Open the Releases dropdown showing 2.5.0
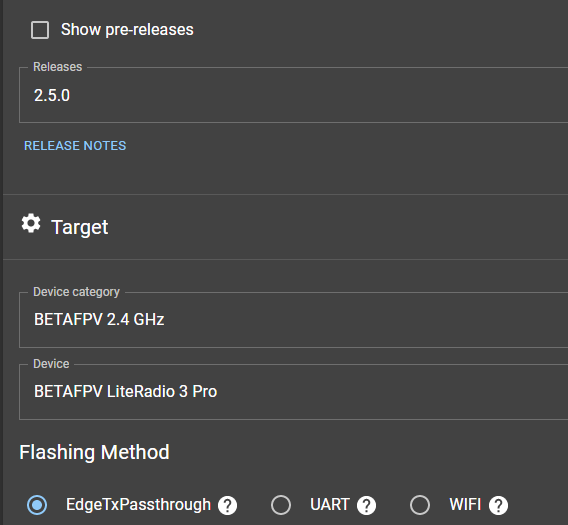 click(x=293, y=95)
